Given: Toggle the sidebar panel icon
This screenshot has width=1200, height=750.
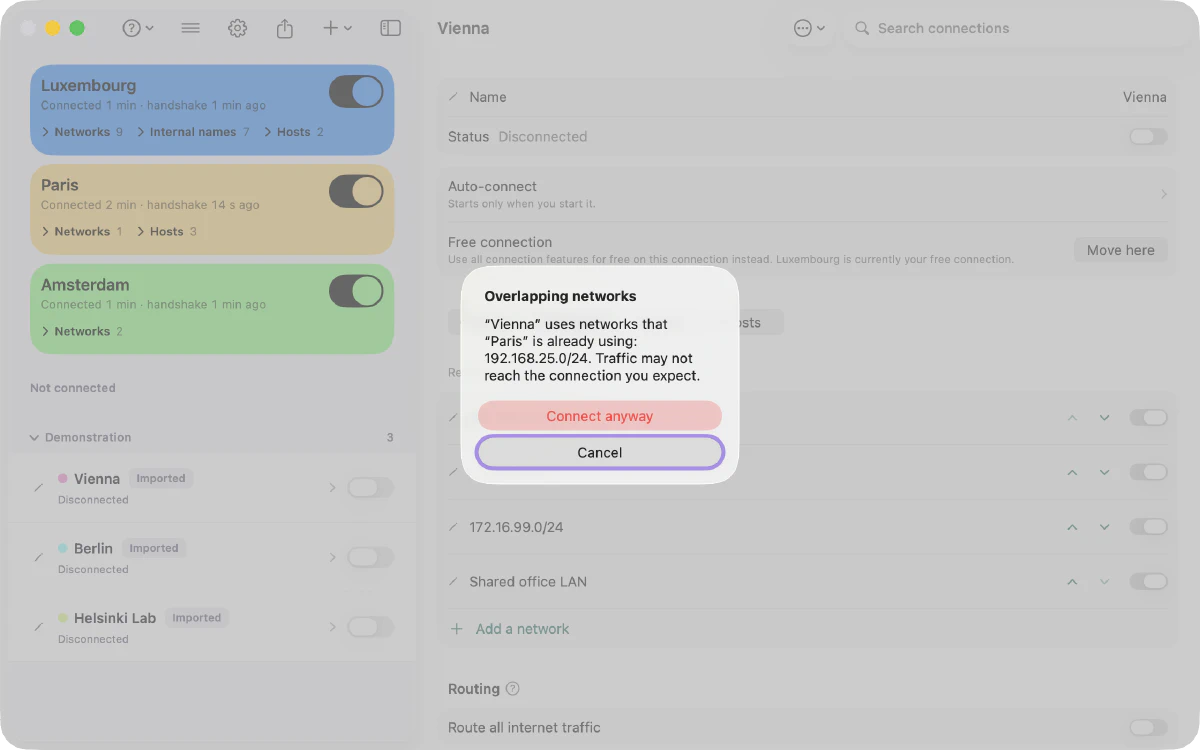Looking at the screenshot, I should point(391,28).
